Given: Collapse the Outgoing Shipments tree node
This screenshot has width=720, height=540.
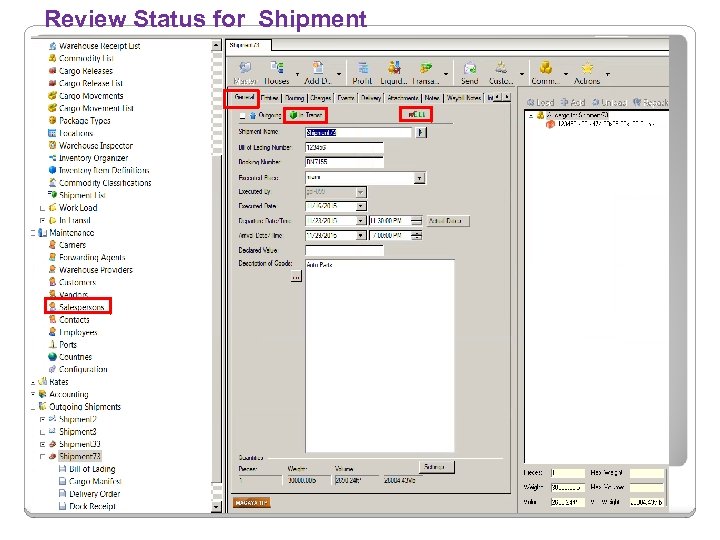Looking at the screenshot, I should pyautogui.click(x=33, y=407).
